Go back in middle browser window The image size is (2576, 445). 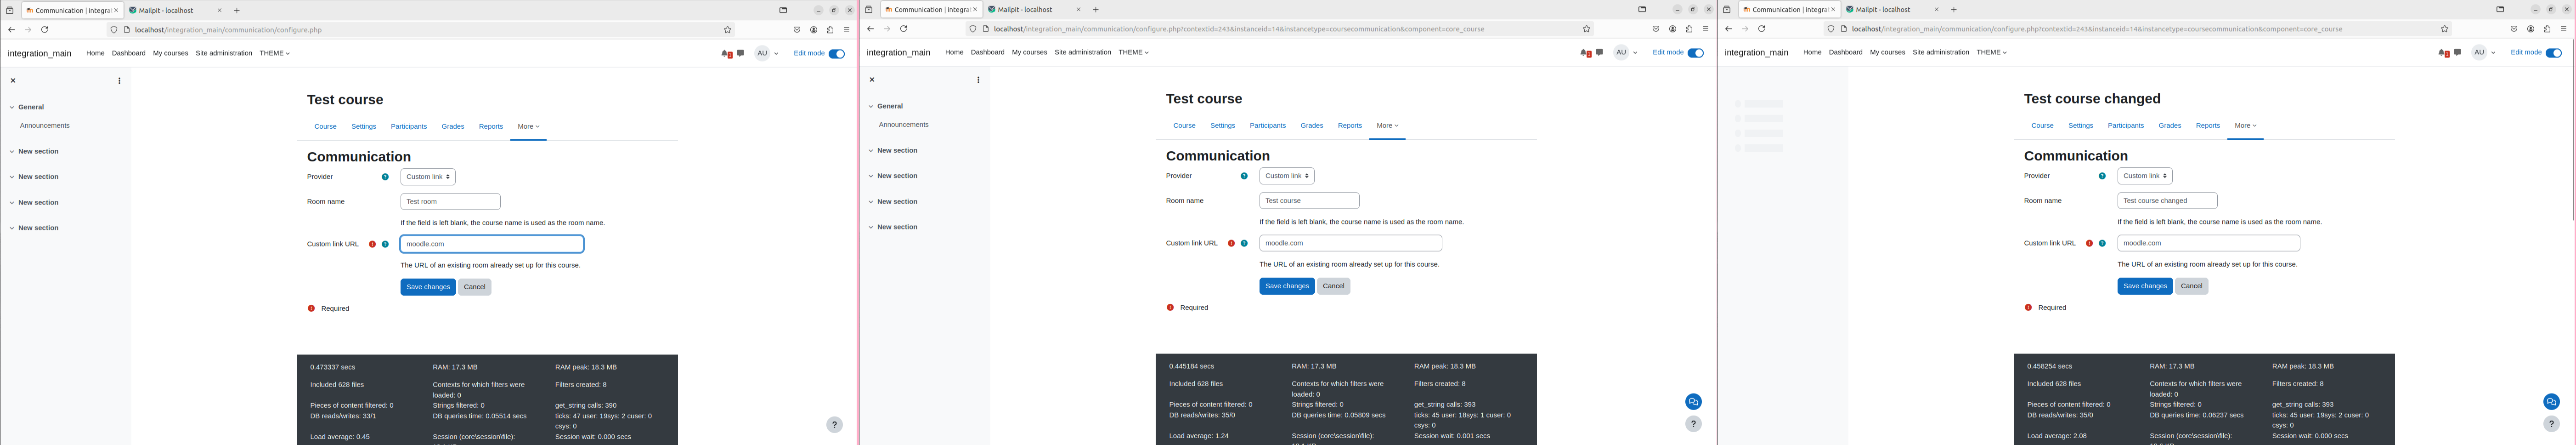click(870, 29)
